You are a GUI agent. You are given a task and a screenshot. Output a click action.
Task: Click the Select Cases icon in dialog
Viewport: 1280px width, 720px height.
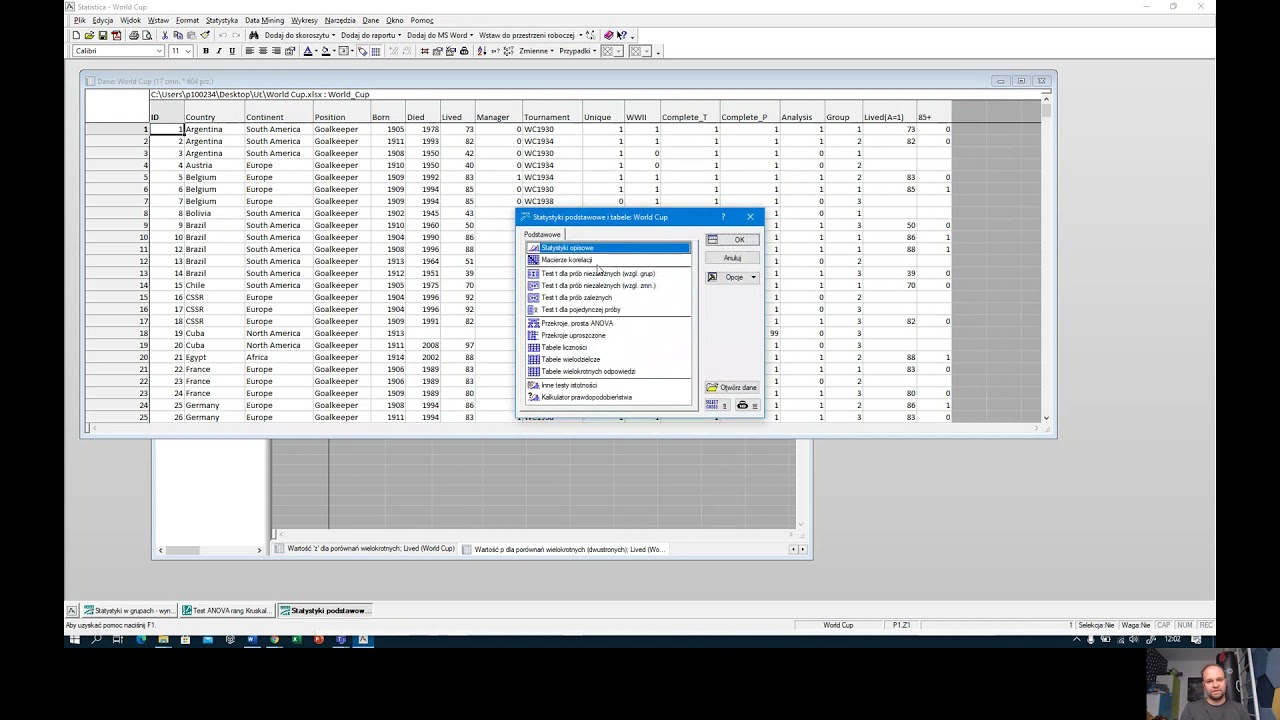[712, 405]
